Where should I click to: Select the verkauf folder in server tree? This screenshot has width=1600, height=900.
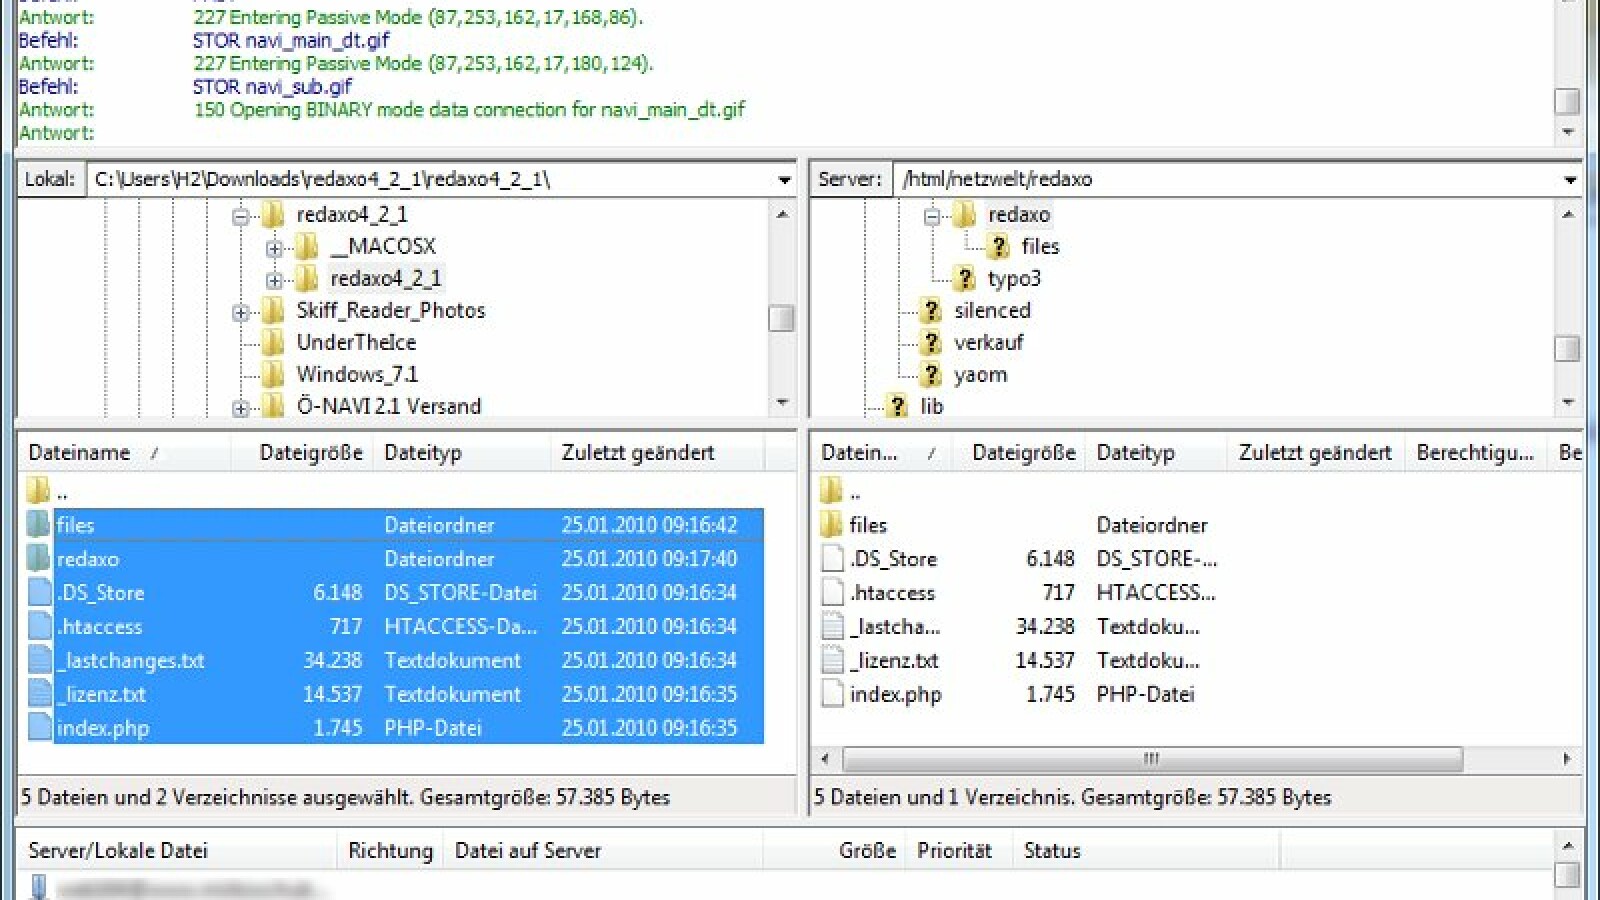[988, 342]
